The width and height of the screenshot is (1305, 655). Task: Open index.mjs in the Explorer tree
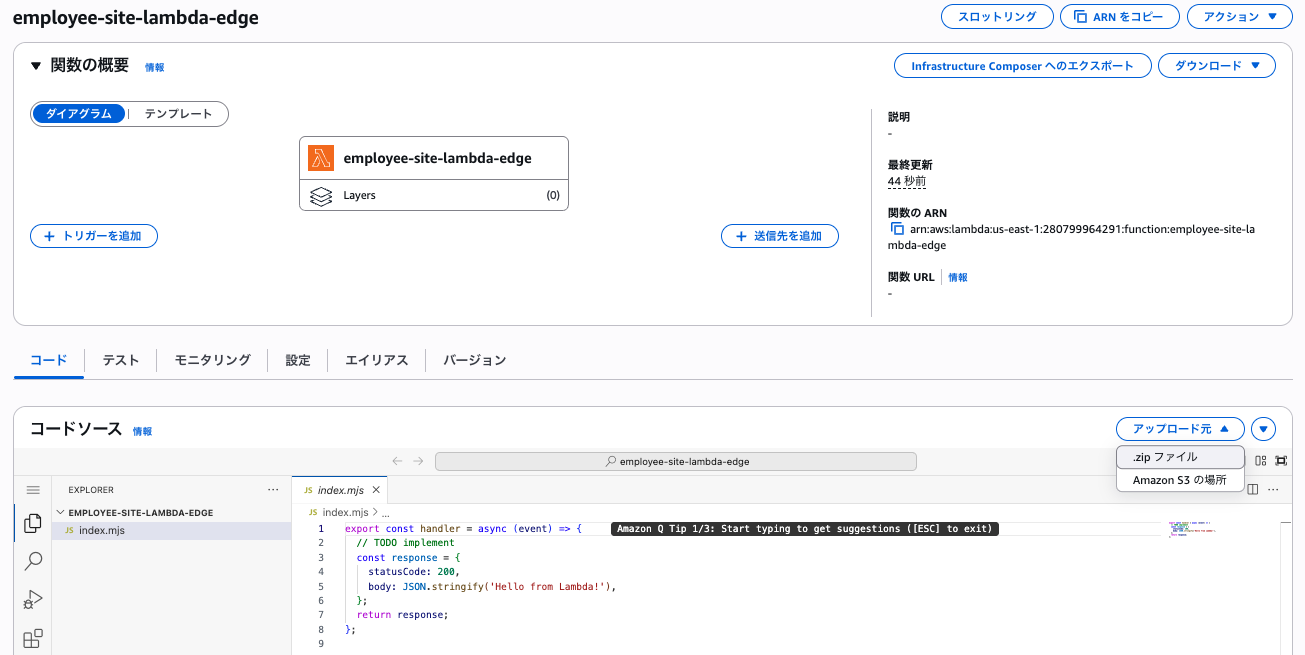coord(171,530)
